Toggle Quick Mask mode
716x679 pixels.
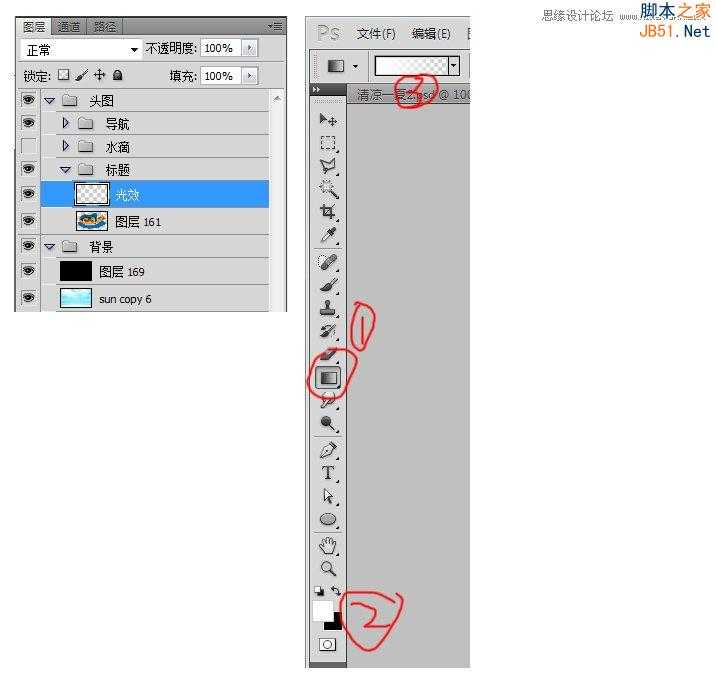coord(327,644)
